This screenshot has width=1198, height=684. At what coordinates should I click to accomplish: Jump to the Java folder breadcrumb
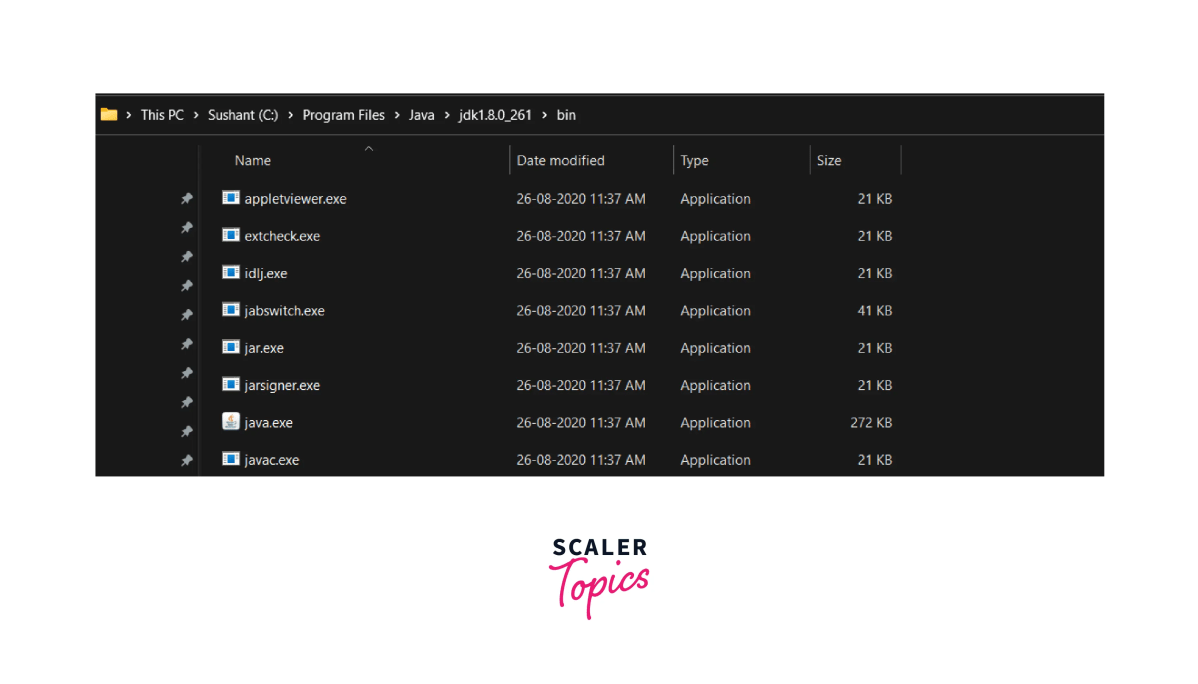tap(421, 115)
